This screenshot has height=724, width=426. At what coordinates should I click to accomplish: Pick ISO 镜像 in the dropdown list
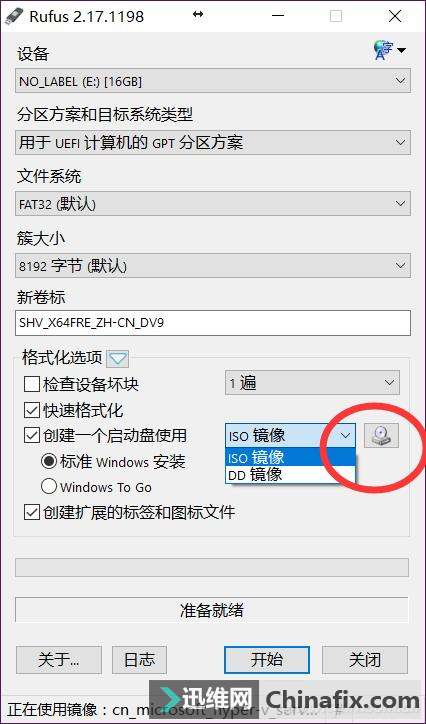[291, 458]
